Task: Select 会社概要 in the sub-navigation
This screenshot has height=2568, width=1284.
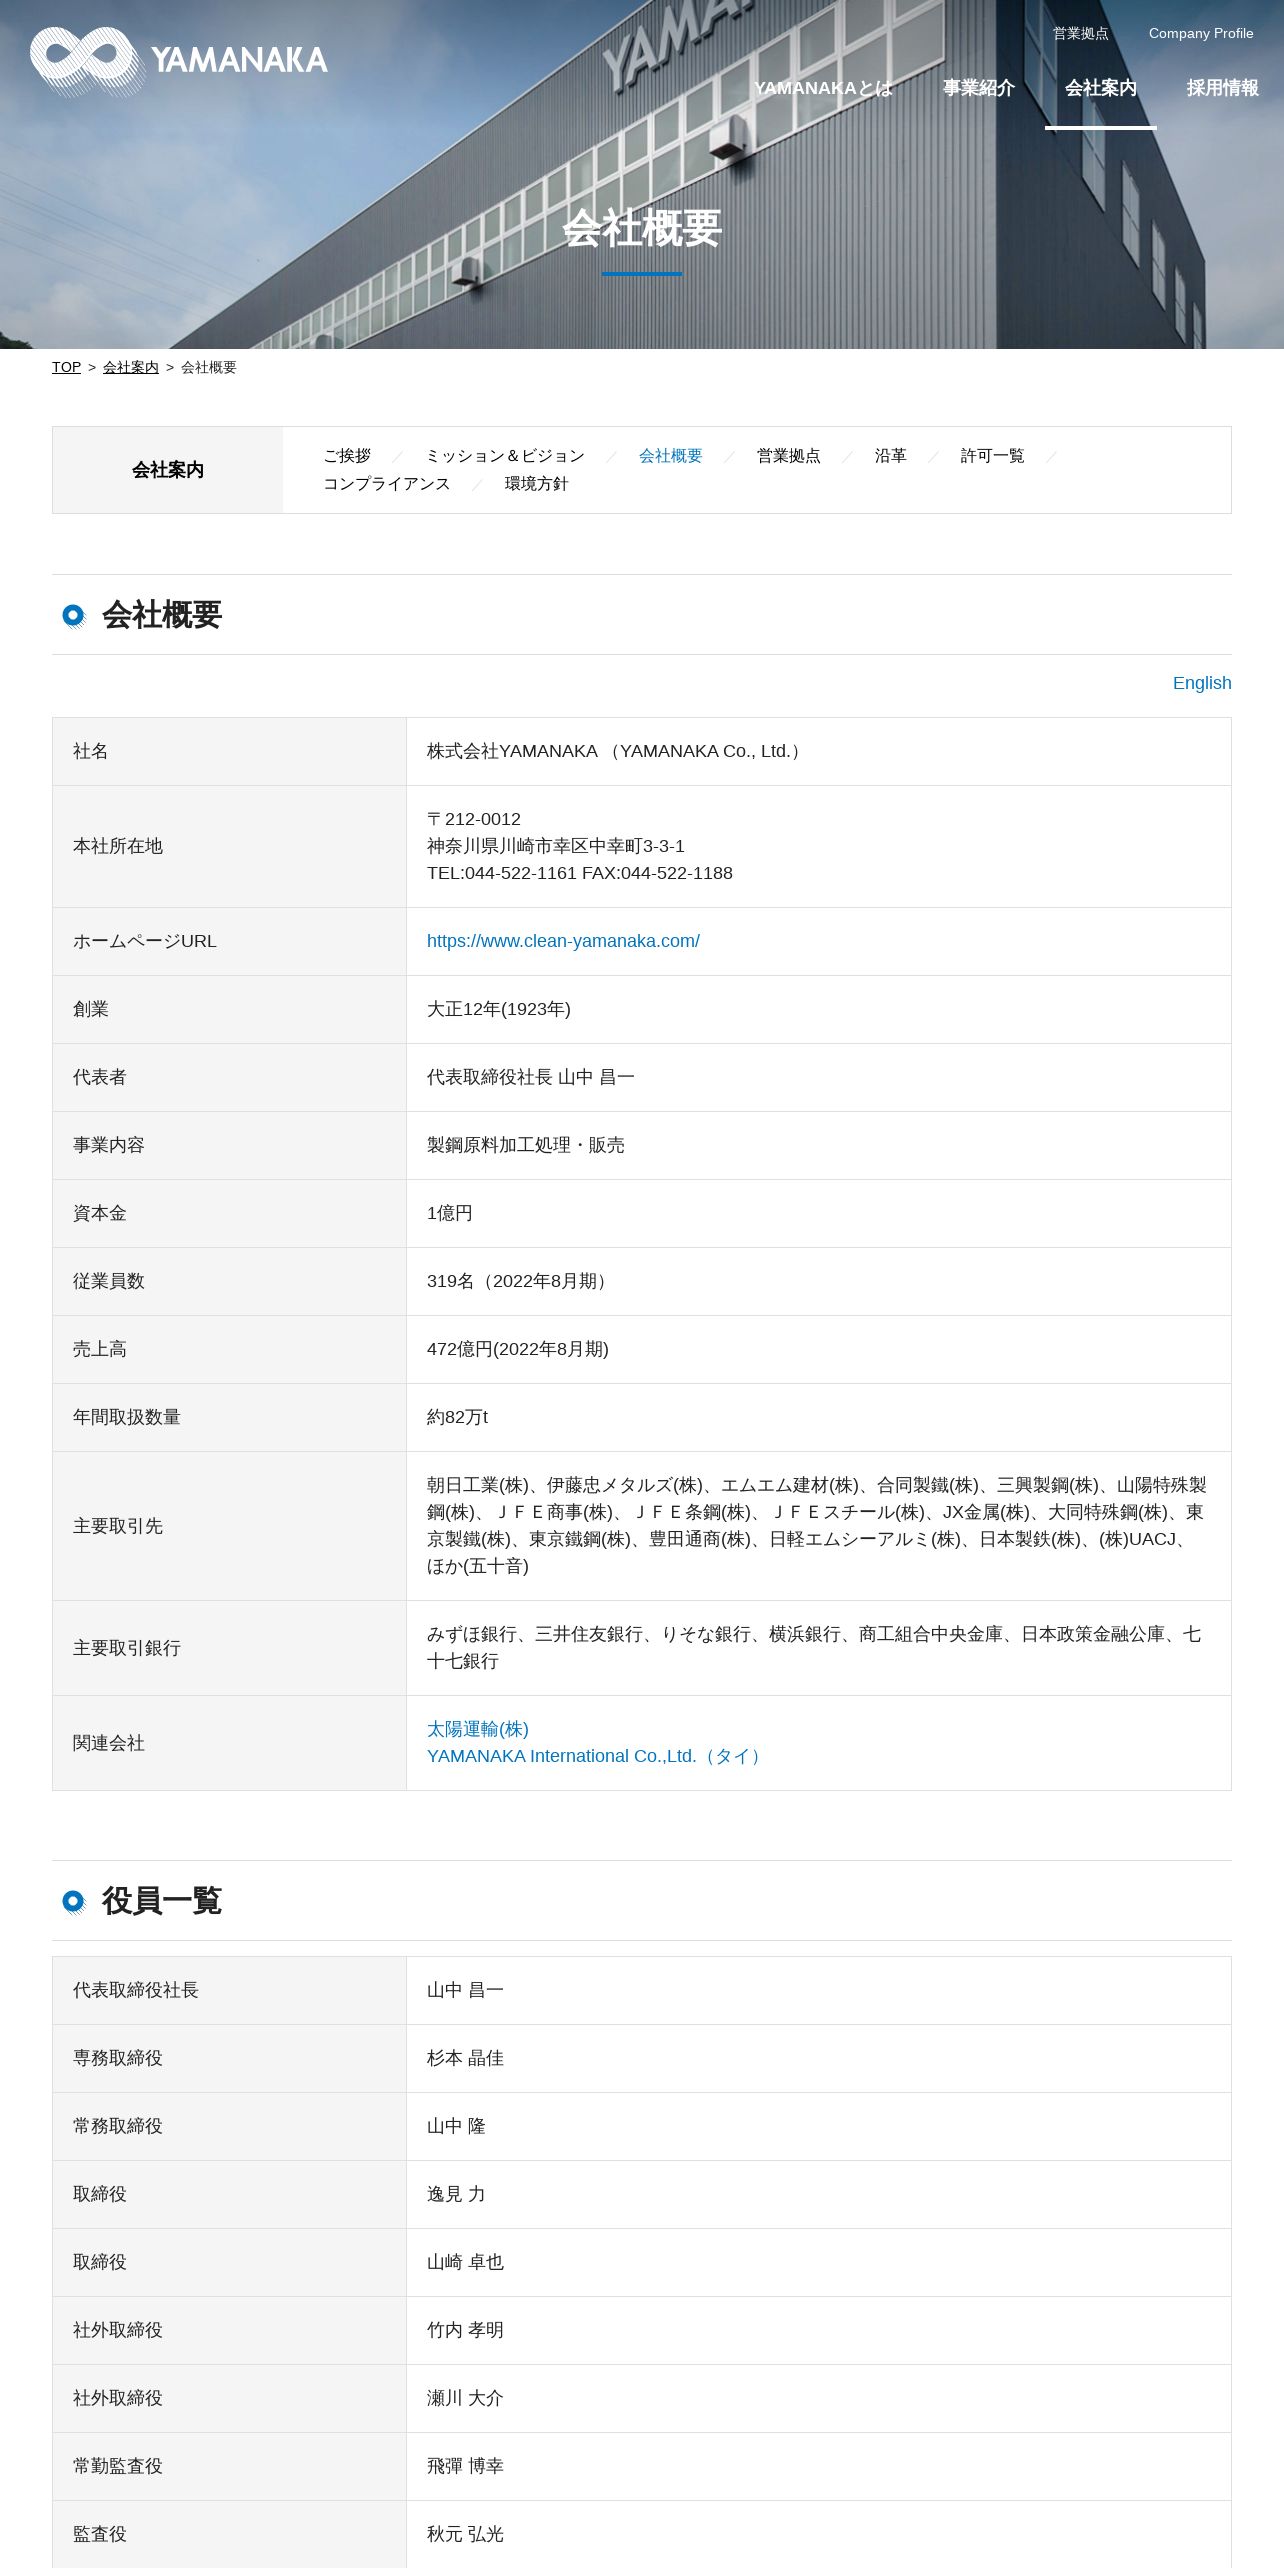Action: [670, 456]
